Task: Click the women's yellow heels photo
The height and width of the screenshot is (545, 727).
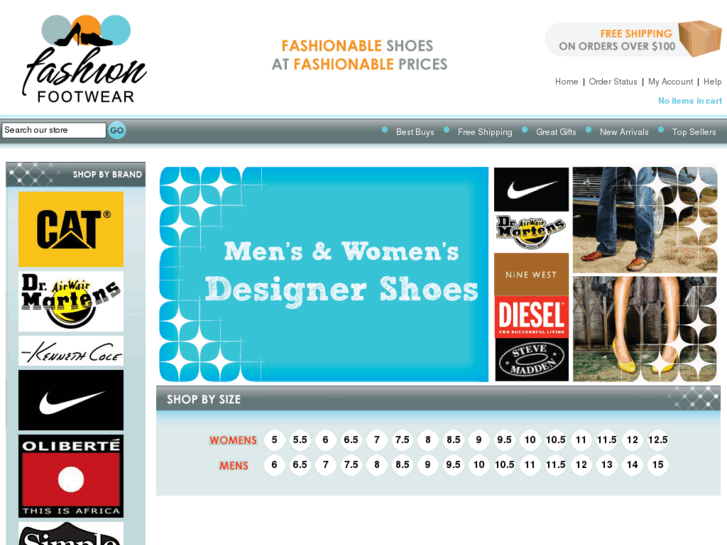Action: click(x=645, y=329)
